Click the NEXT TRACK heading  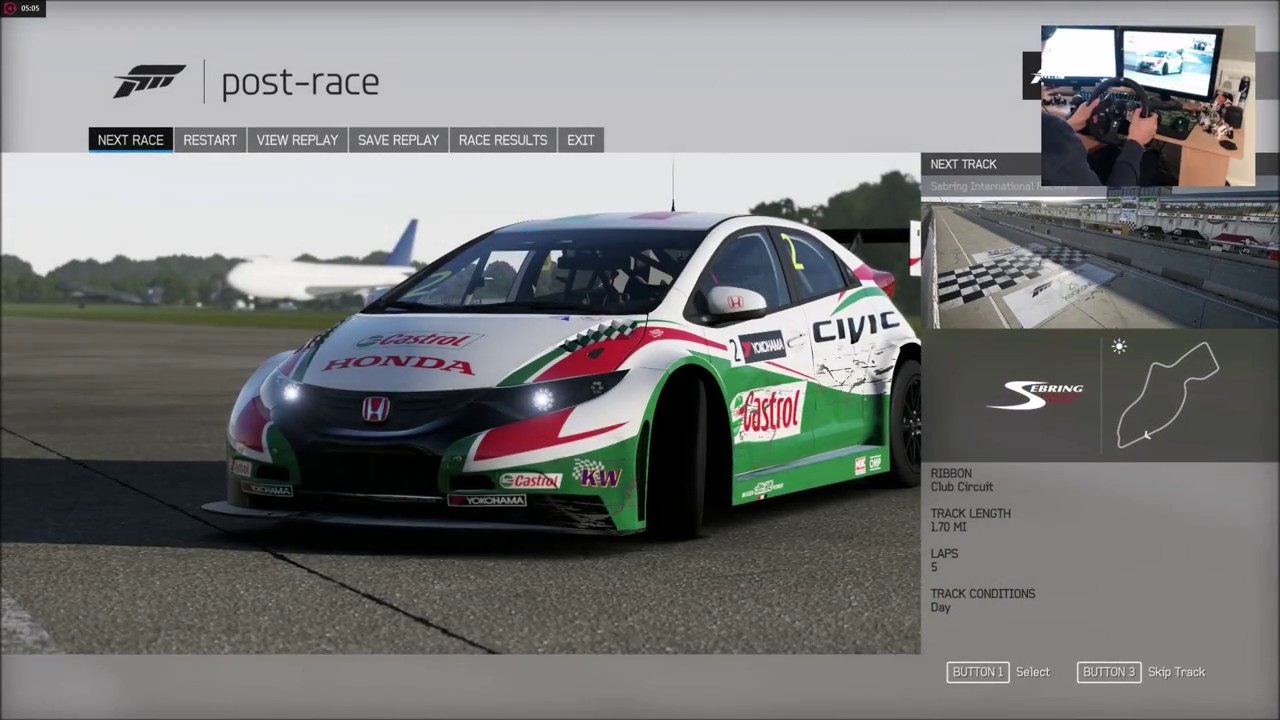963,164
